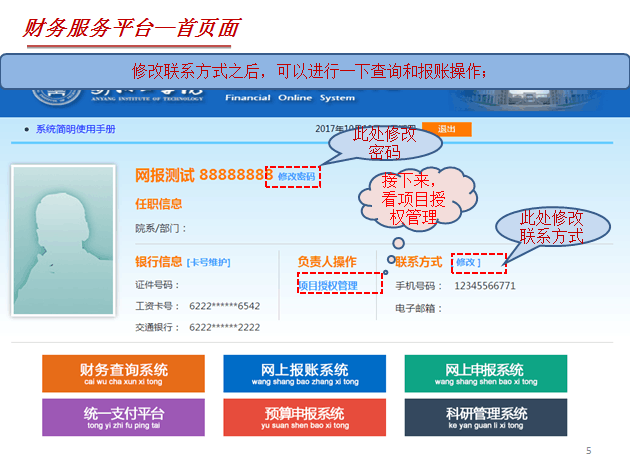Image resolution: width=630 pixels, height=471 pixels.
Task: Open the 系统简明使用手册 link
Action: (x=75, y=130)
